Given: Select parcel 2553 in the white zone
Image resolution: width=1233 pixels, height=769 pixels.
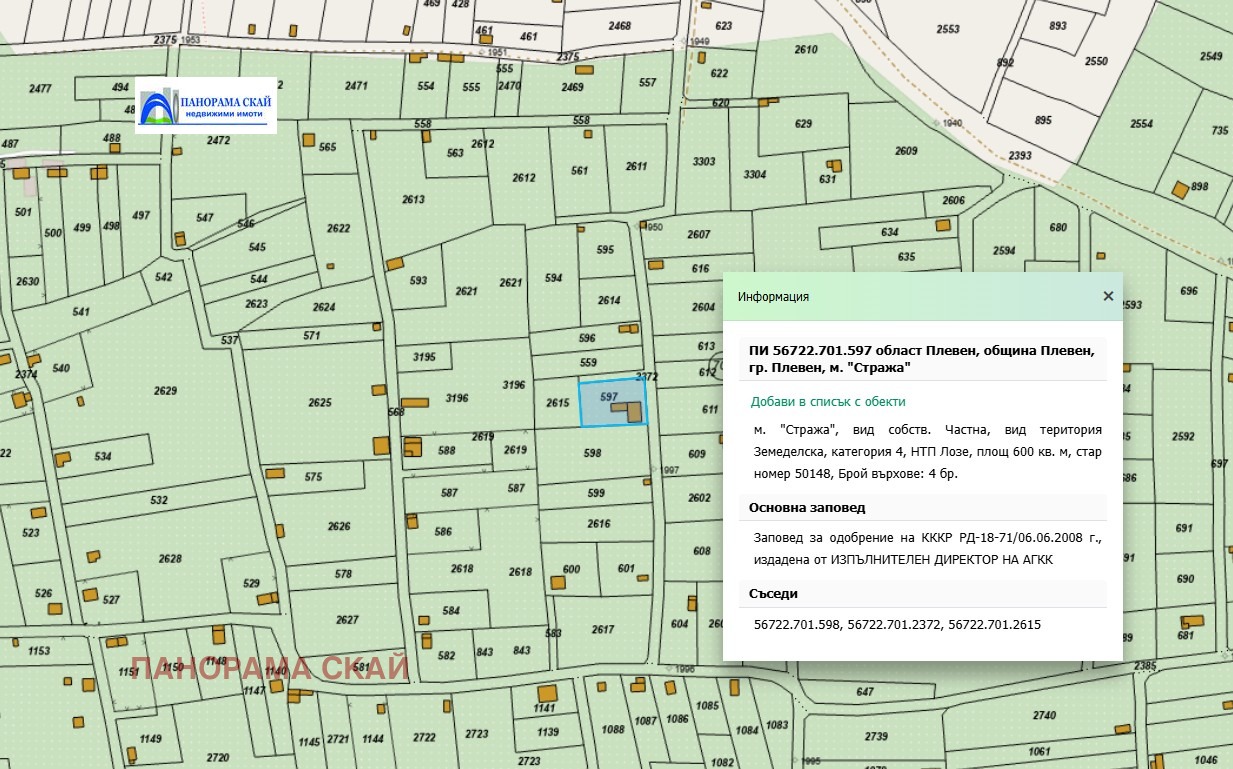Looking at the screenshot, I should [948, 29].
